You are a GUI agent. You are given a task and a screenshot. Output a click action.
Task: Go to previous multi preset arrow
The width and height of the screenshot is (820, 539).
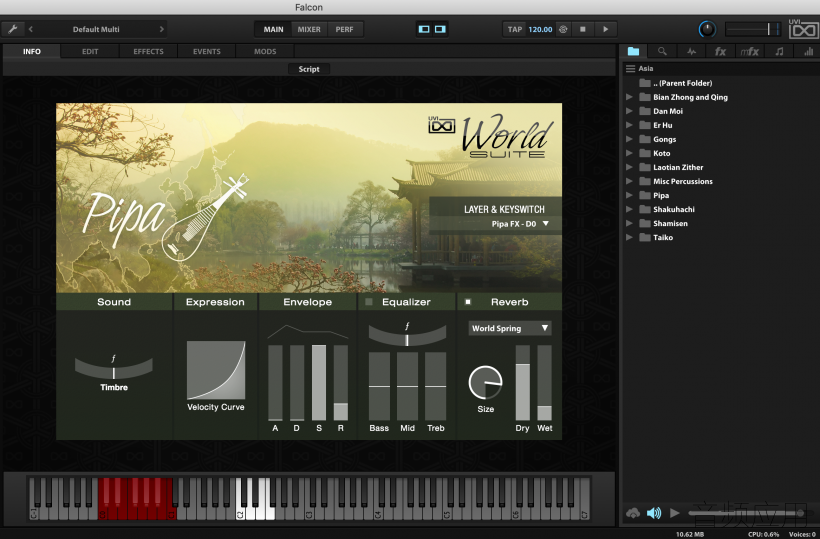click(31, 29)
